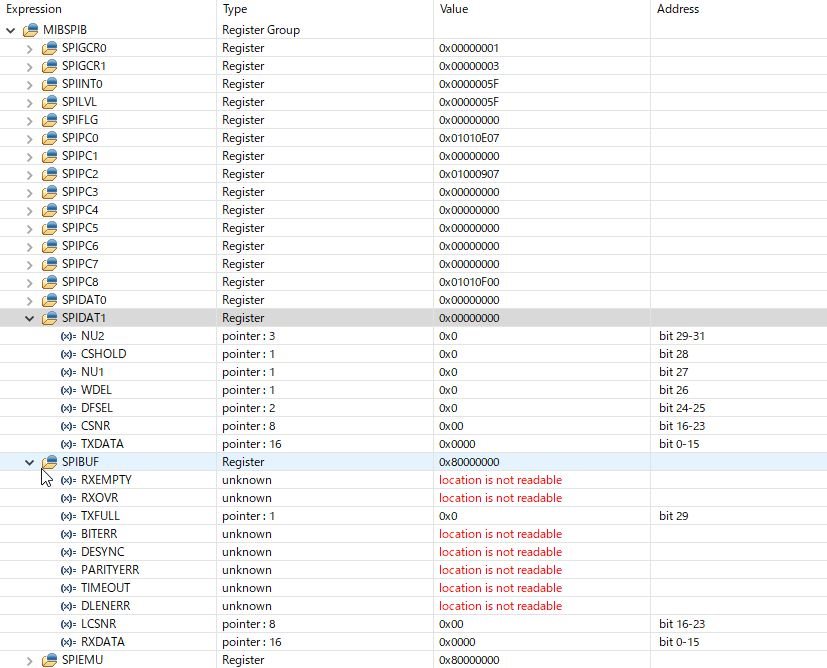Click the SPIFLG register folder icon

click(x=50, y=120)
